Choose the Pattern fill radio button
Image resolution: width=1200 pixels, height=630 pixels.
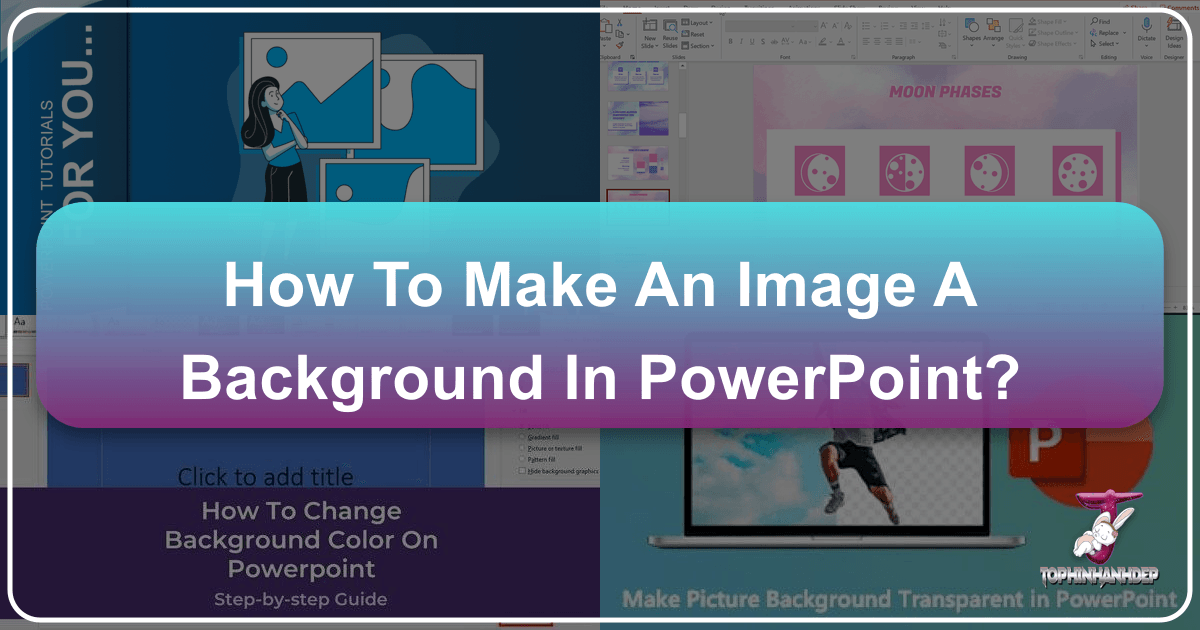(x=522, y=459)
